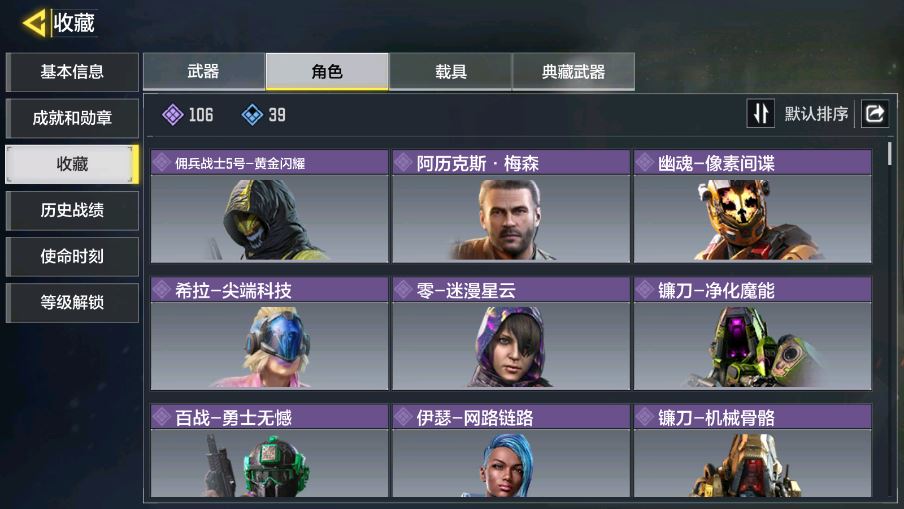Image resolution: width=904 pixels, height=509 pixels.
Task: Toggle the sort order arrows icon
Action: click(760, 114)
